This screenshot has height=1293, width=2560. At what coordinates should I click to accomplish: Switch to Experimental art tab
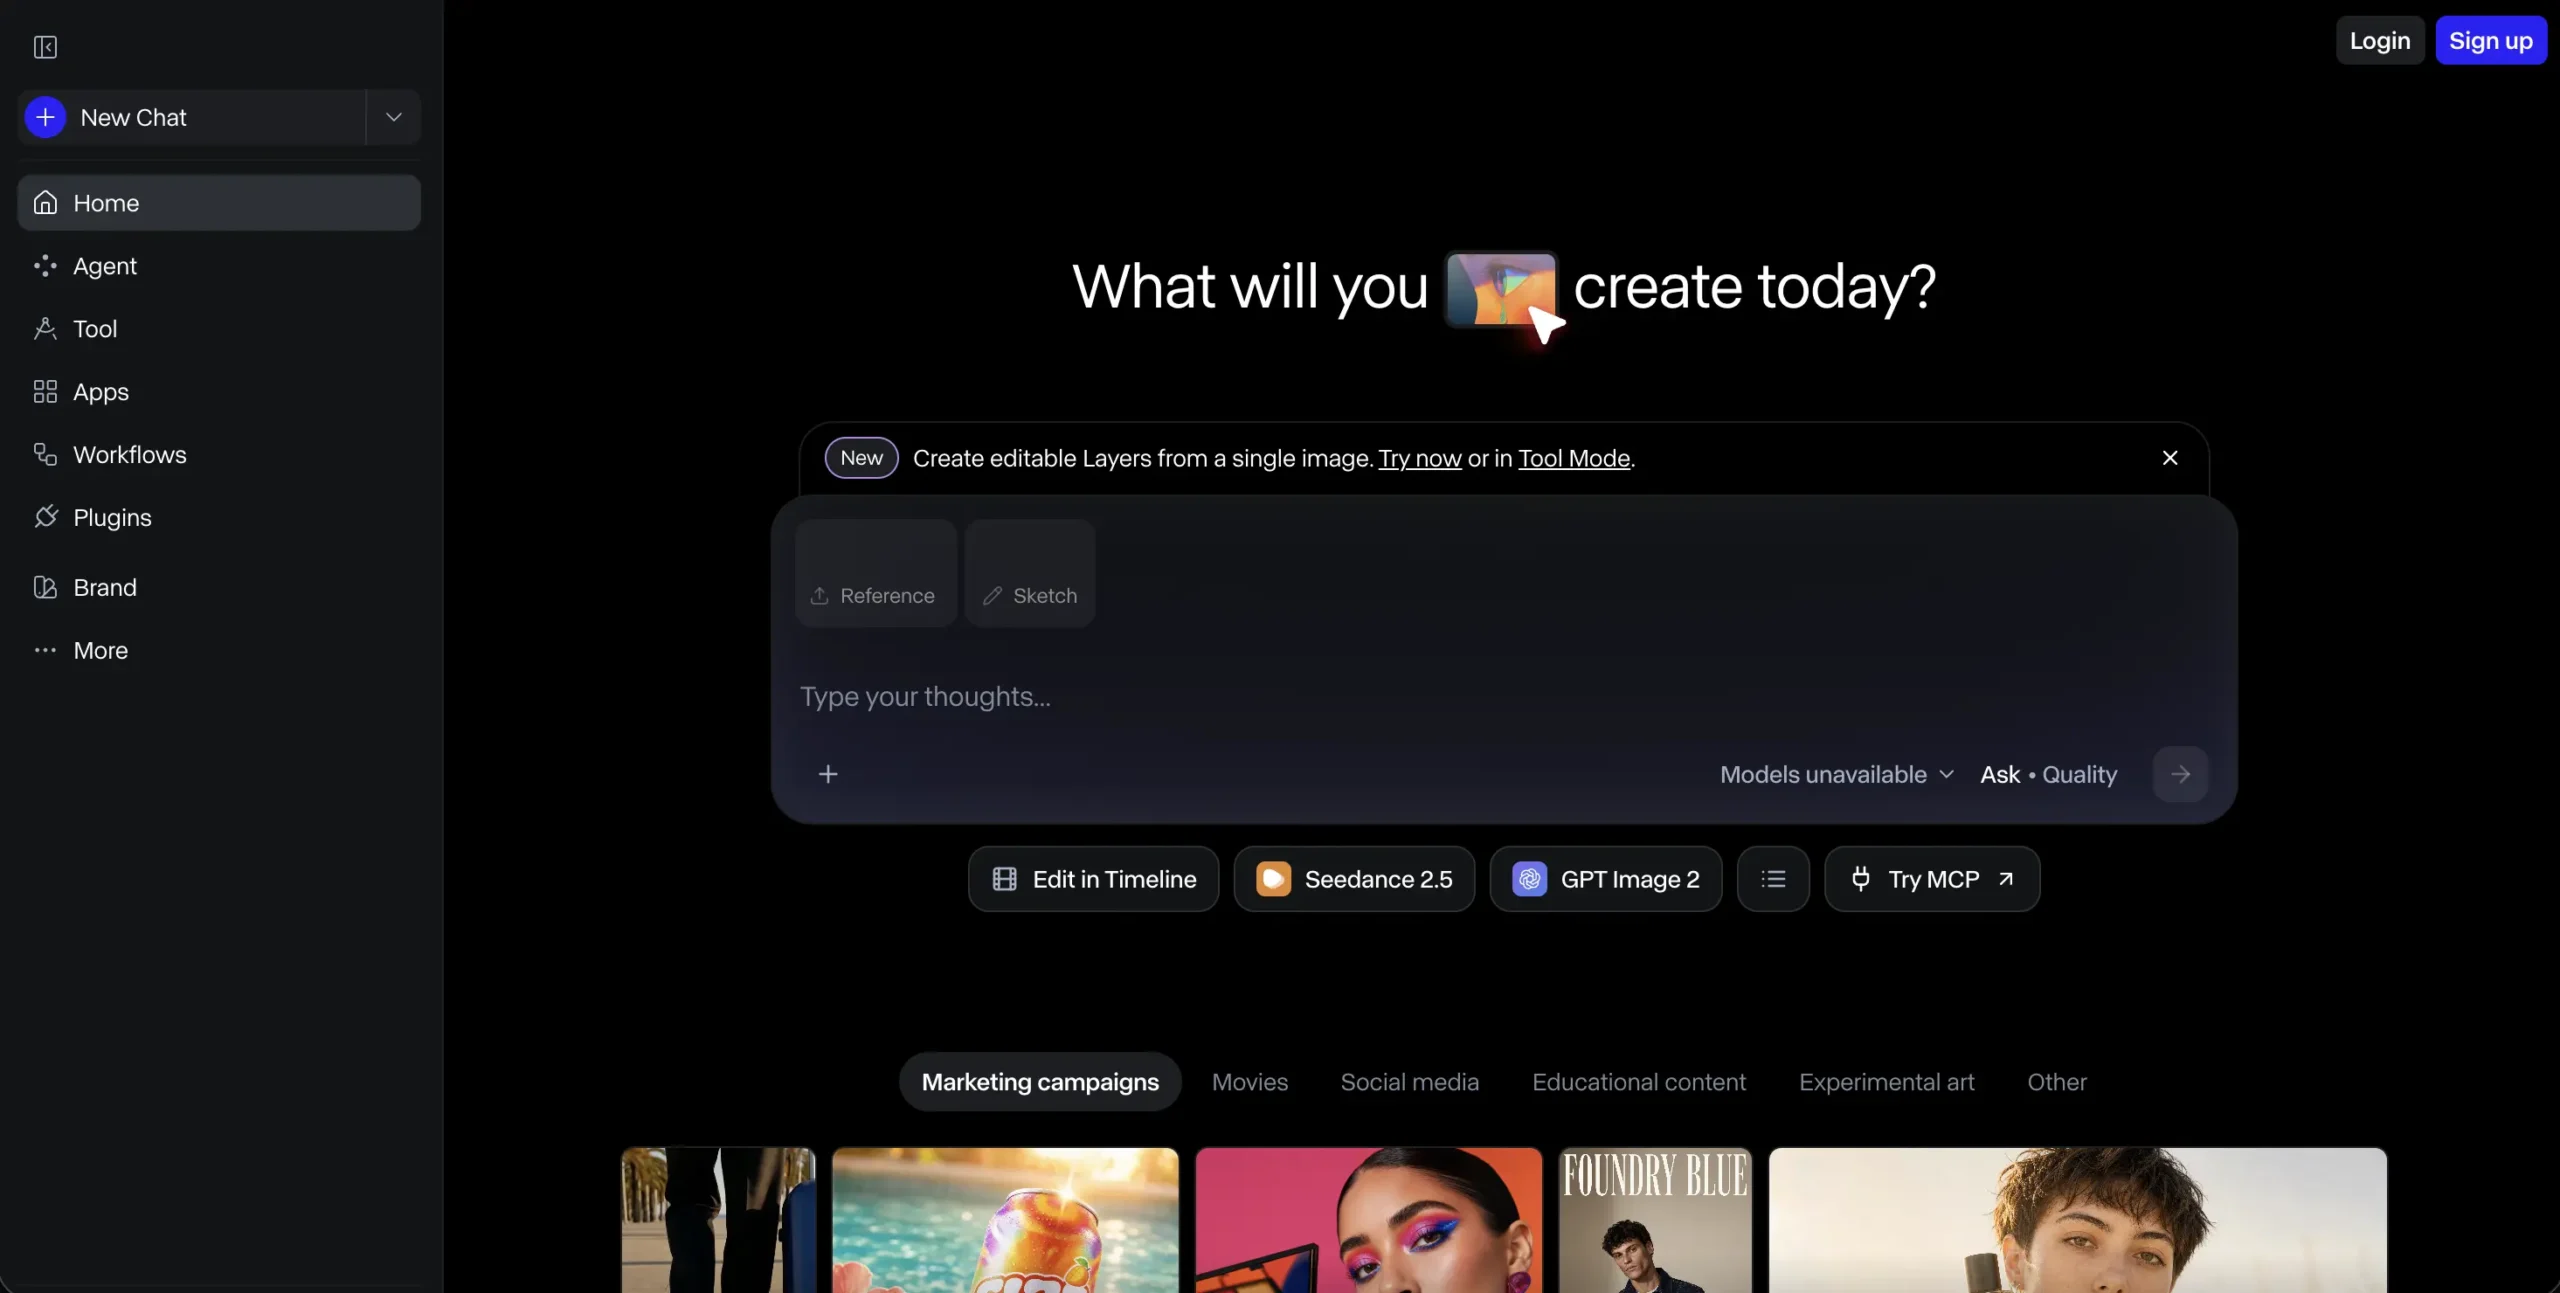(1887, 1083)
